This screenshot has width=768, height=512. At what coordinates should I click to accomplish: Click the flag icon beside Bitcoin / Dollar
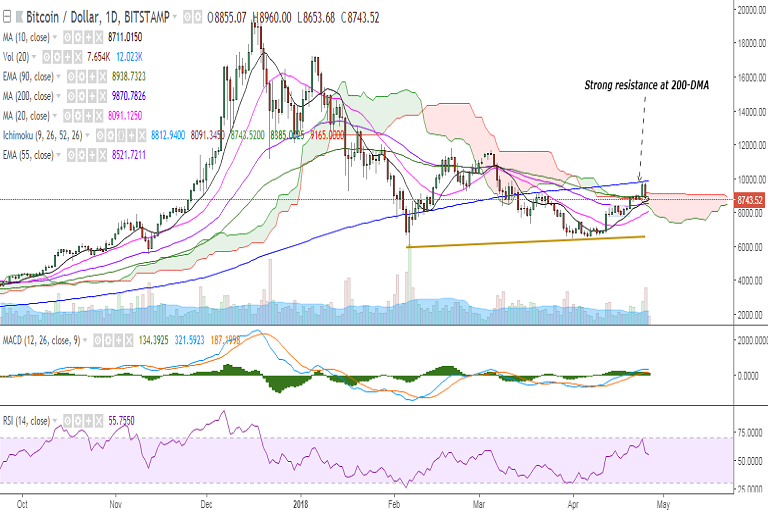20,17
